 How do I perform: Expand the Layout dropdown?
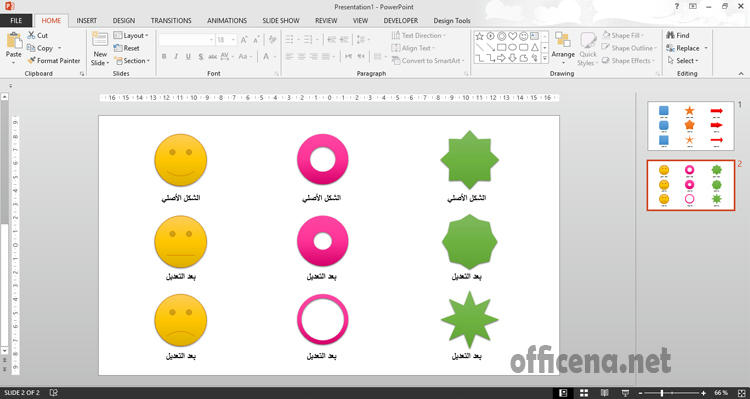point(131,35)
